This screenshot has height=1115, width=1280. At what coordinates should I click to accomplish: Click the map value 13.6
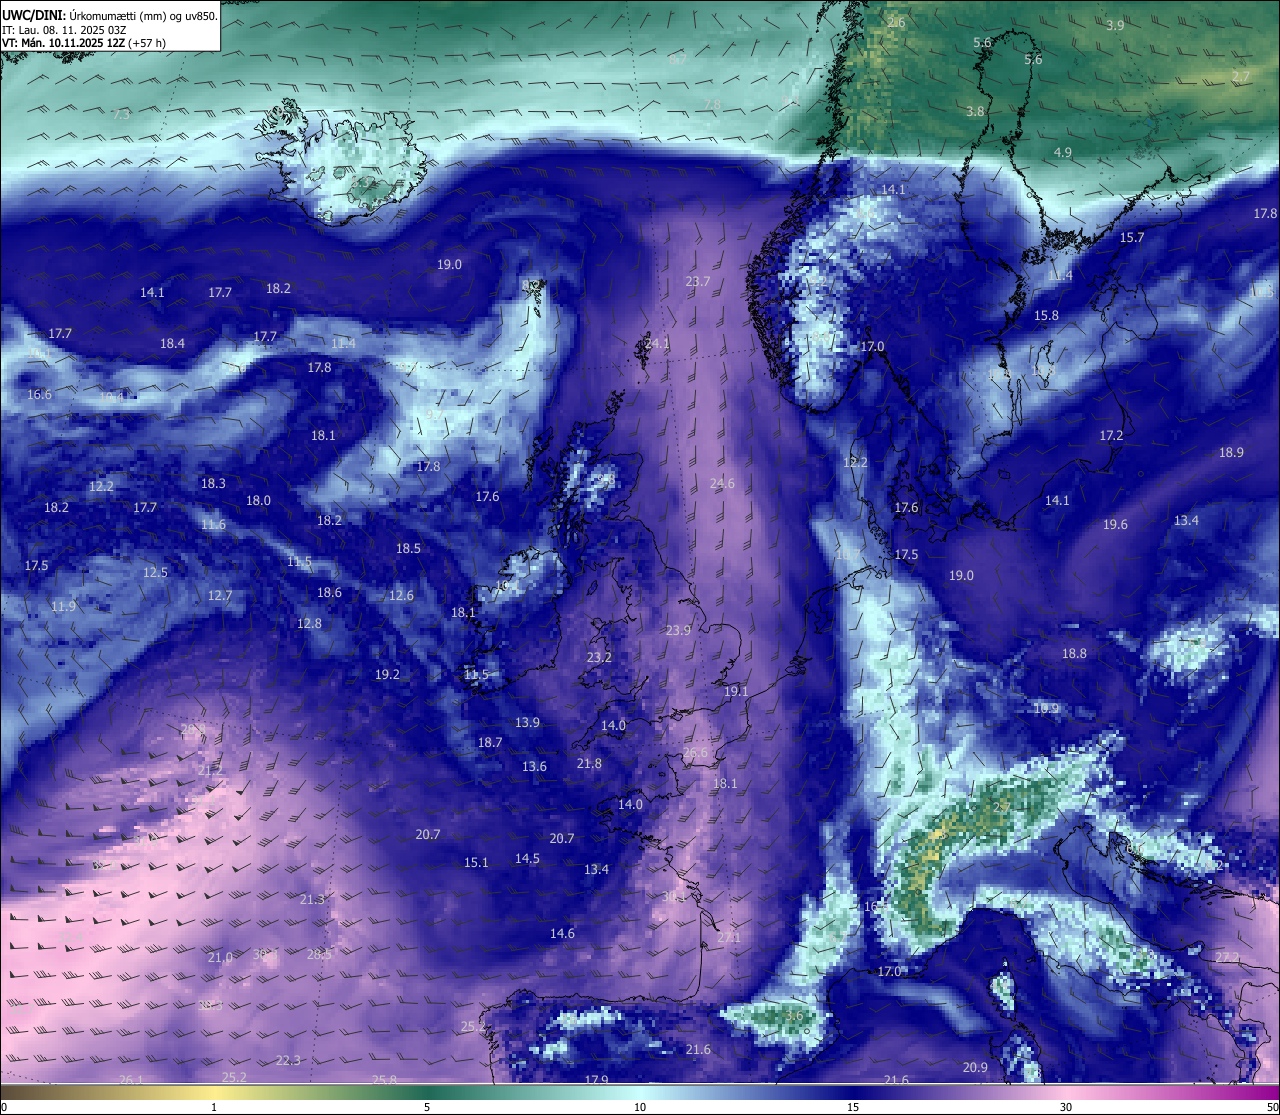click(534, 766)
